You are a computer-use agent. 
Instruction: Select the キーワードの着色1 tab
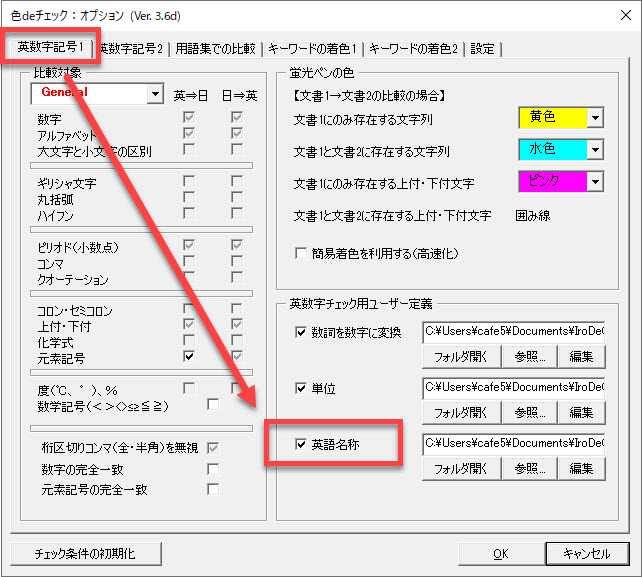coord(315,49)
